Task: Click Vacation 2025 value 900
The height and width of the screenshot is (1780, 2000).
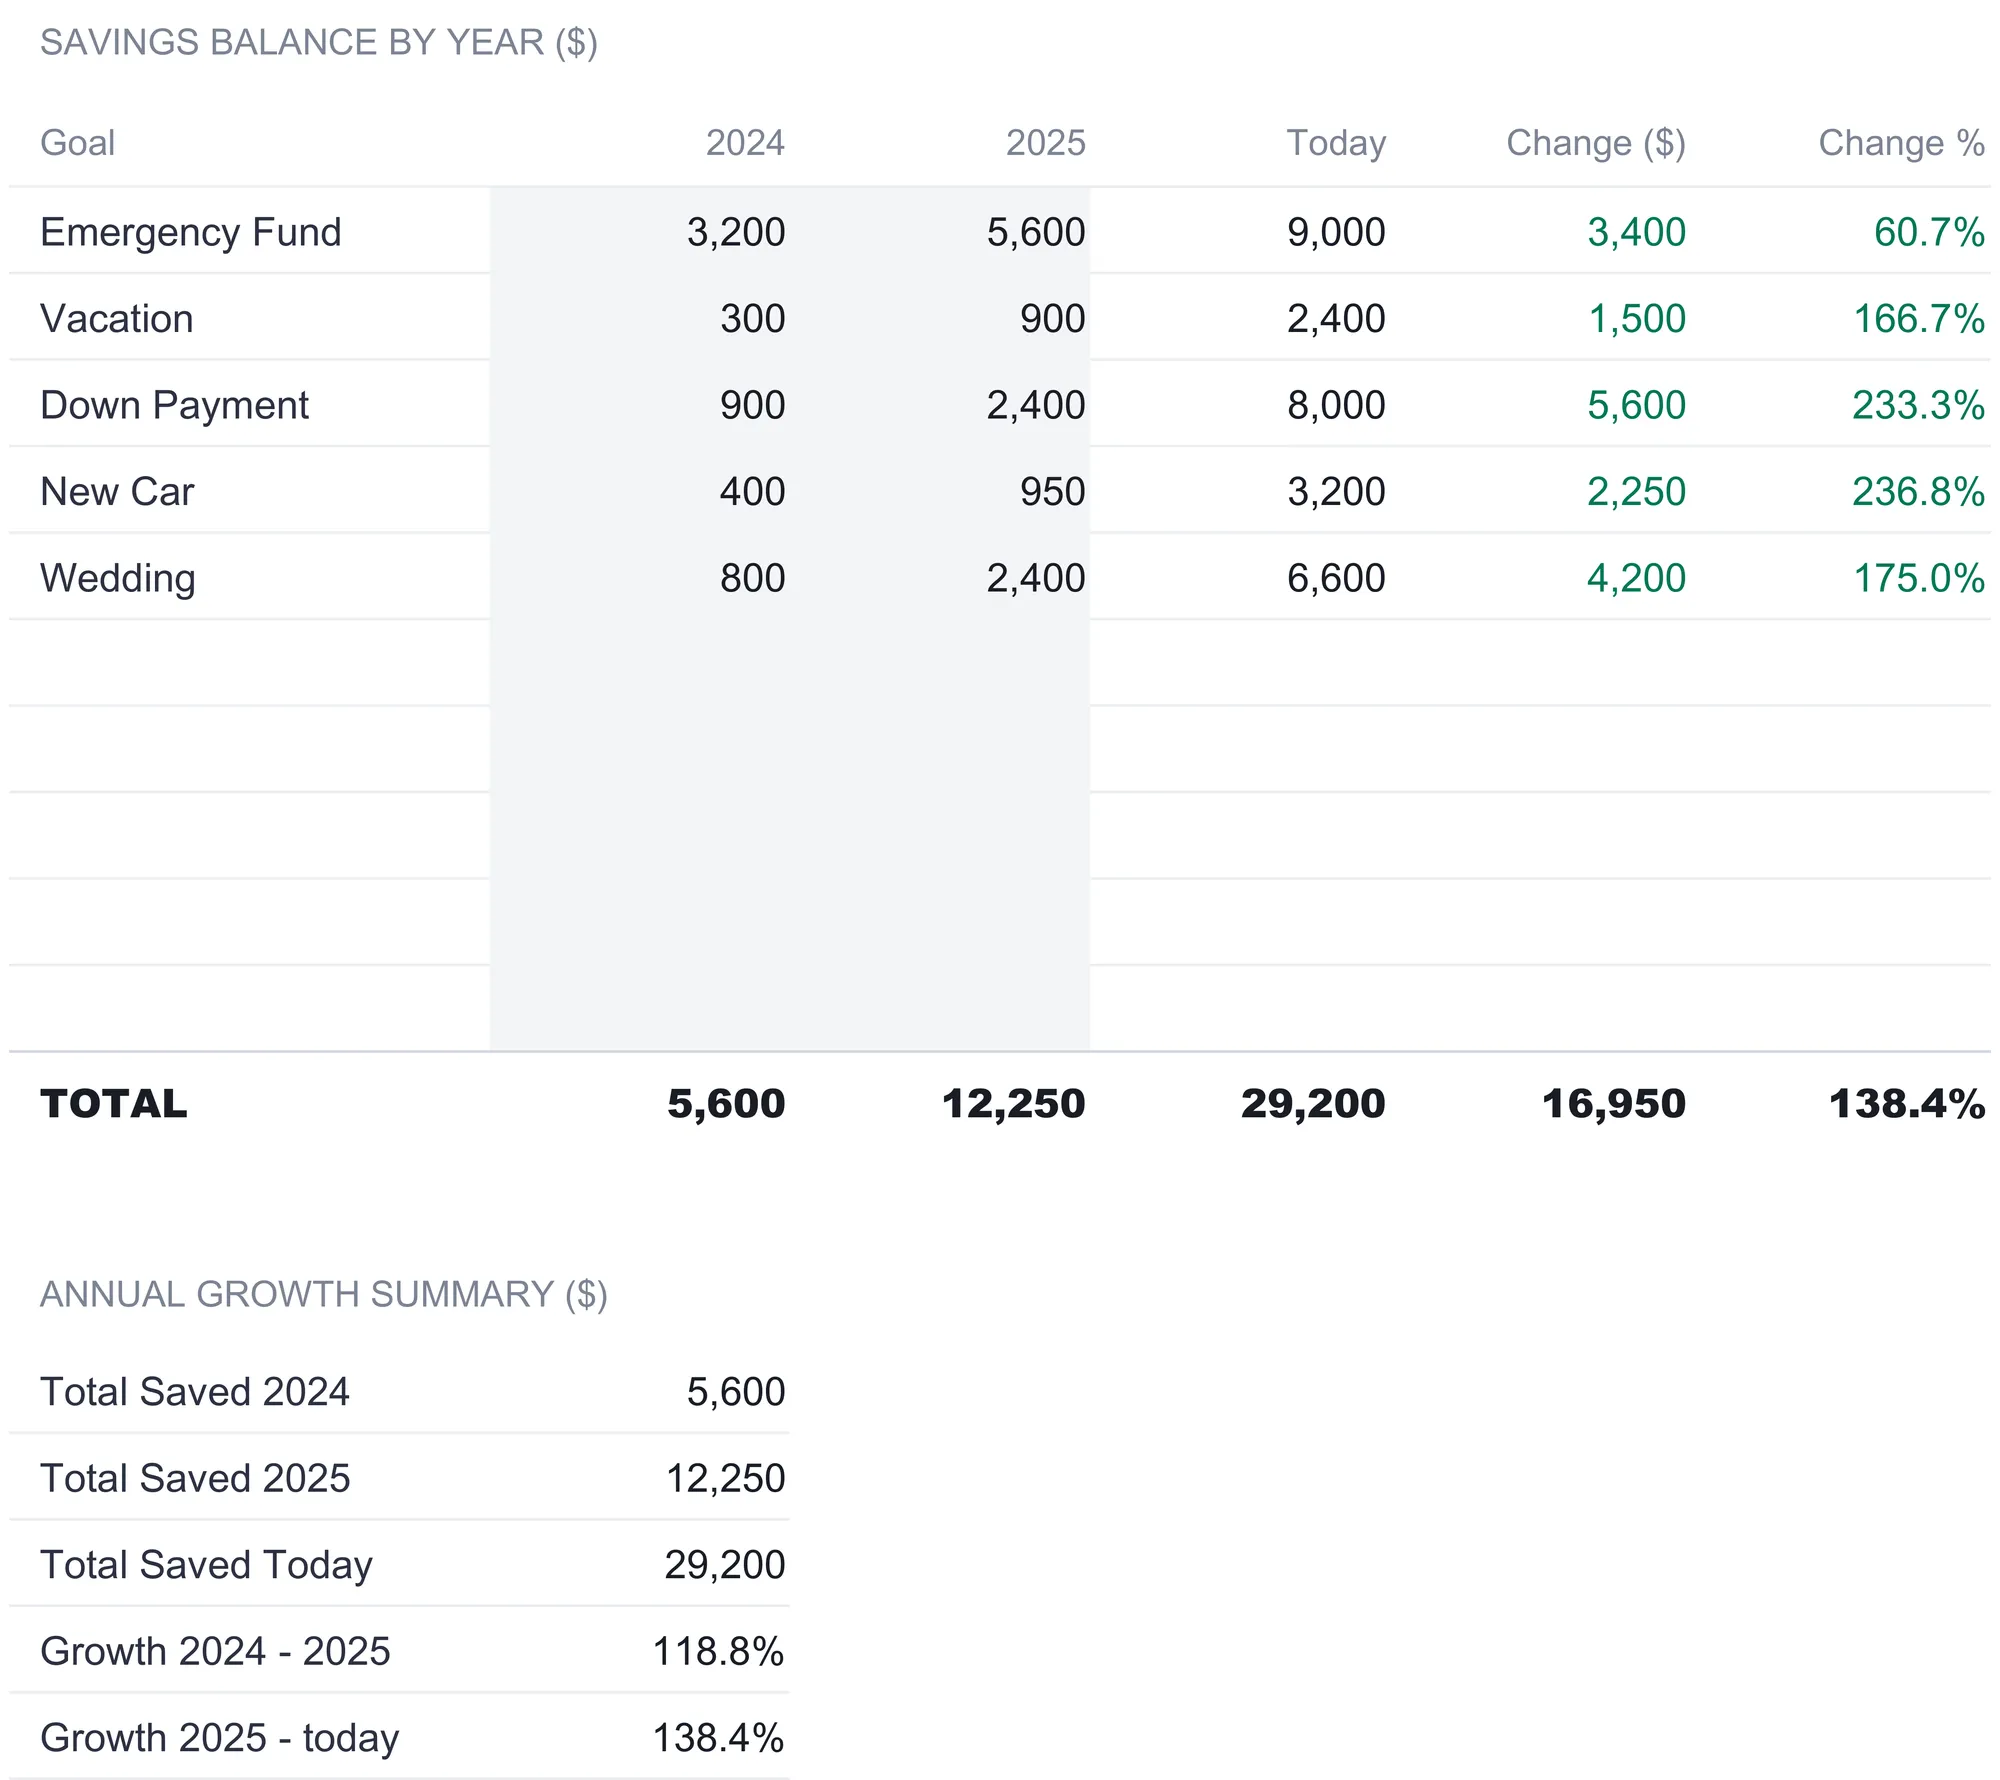Action: coord(1053,319)
